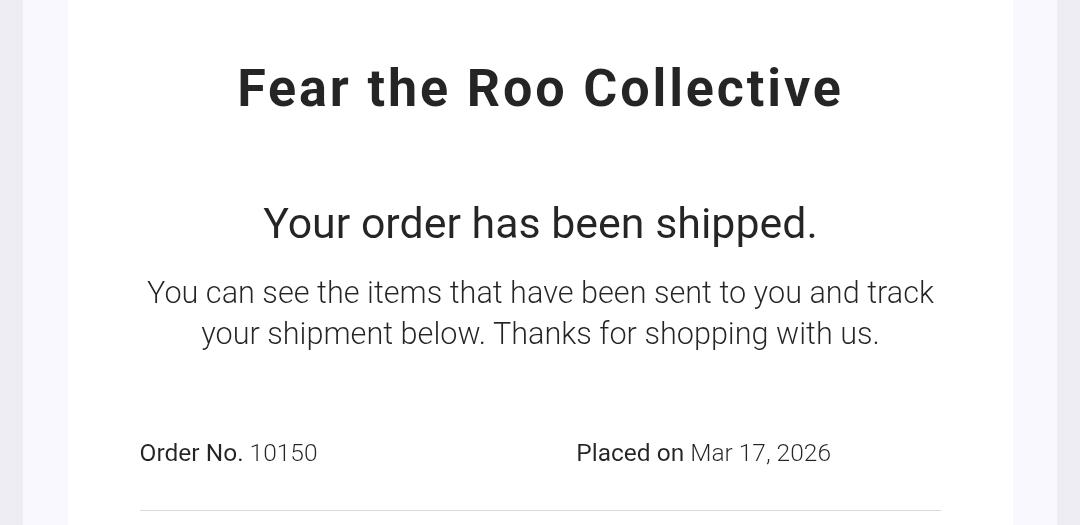Click the Fear the Roo Collective store title

click(x=540, y=88)
